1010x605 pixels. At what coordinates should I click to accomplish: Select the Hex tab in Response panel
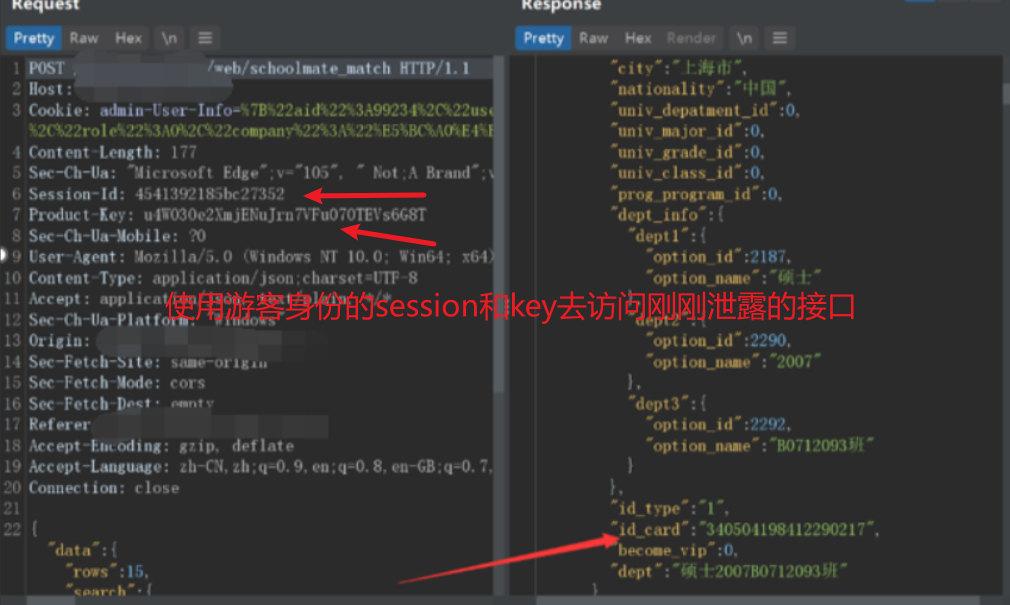tap(638, 38)
